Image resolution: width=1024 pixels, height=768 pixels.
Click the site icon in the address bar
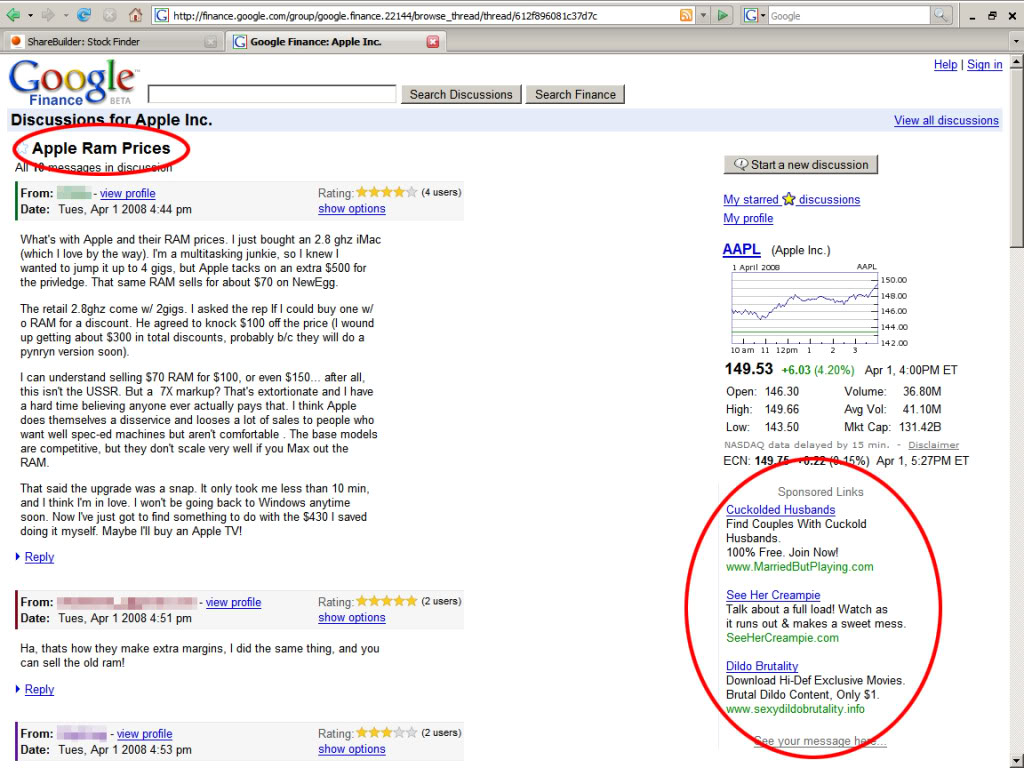click(x=161, y=15)
